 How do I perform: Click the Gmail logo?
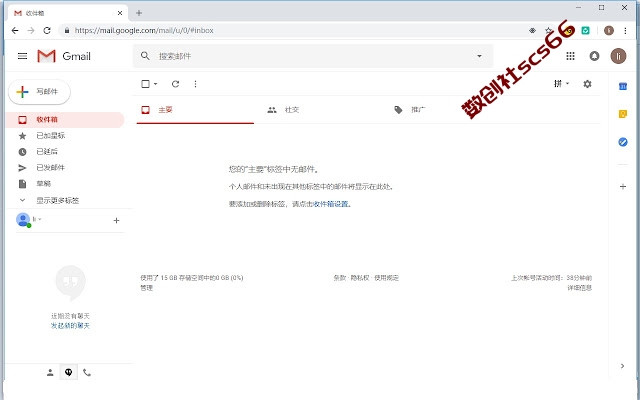(x=64, y=56)
